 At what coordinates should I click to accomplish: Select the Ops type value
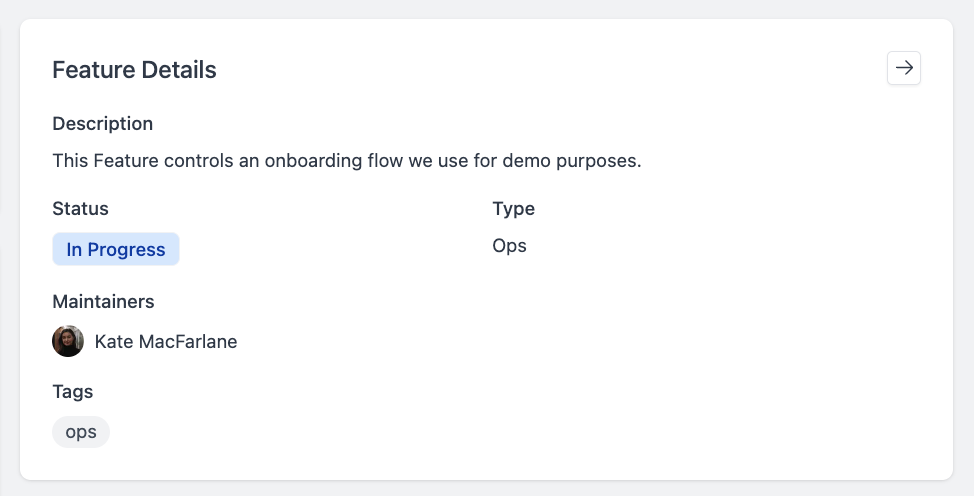tap(510, 246)
